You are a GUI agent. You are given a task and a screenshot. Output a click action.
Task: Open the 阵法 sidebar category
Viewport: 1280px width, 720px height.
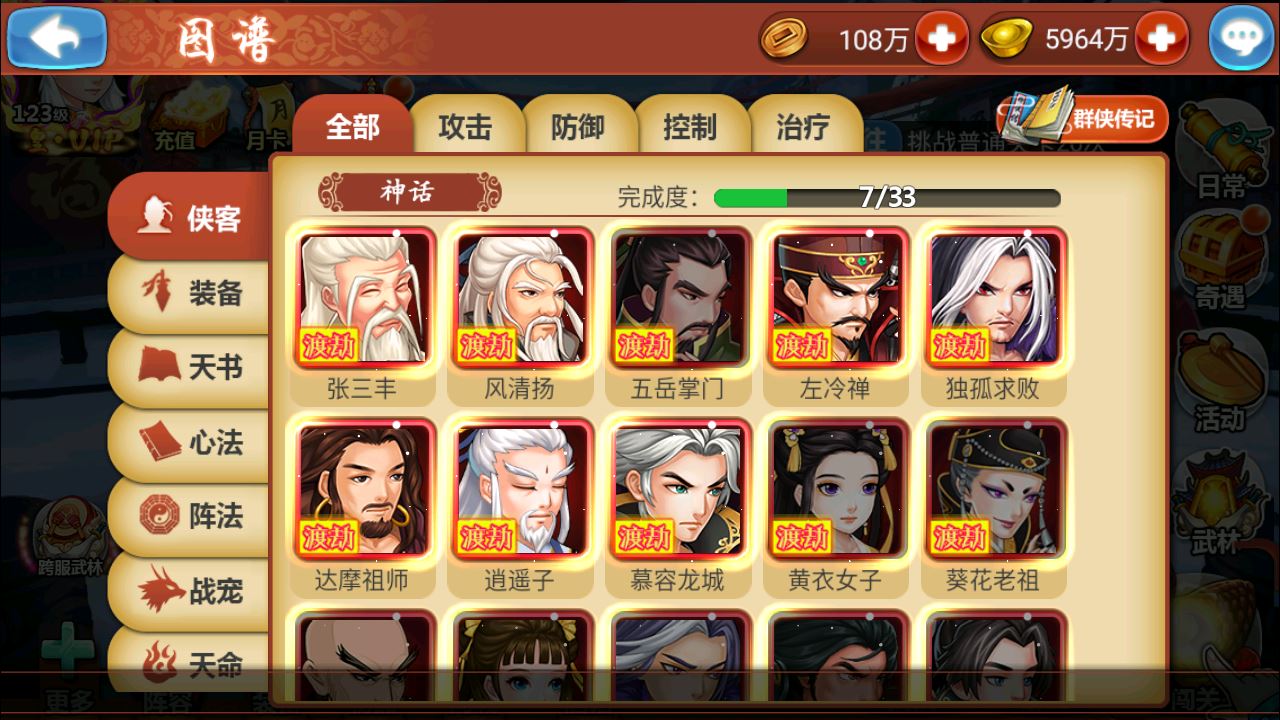tap(190, 516)
